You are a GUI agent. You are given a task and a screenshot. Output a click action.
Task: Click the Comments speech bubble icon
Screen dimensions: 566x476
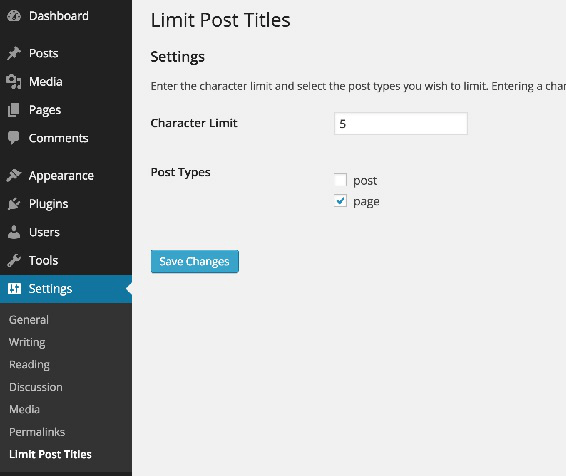click(x=14, y=138)
